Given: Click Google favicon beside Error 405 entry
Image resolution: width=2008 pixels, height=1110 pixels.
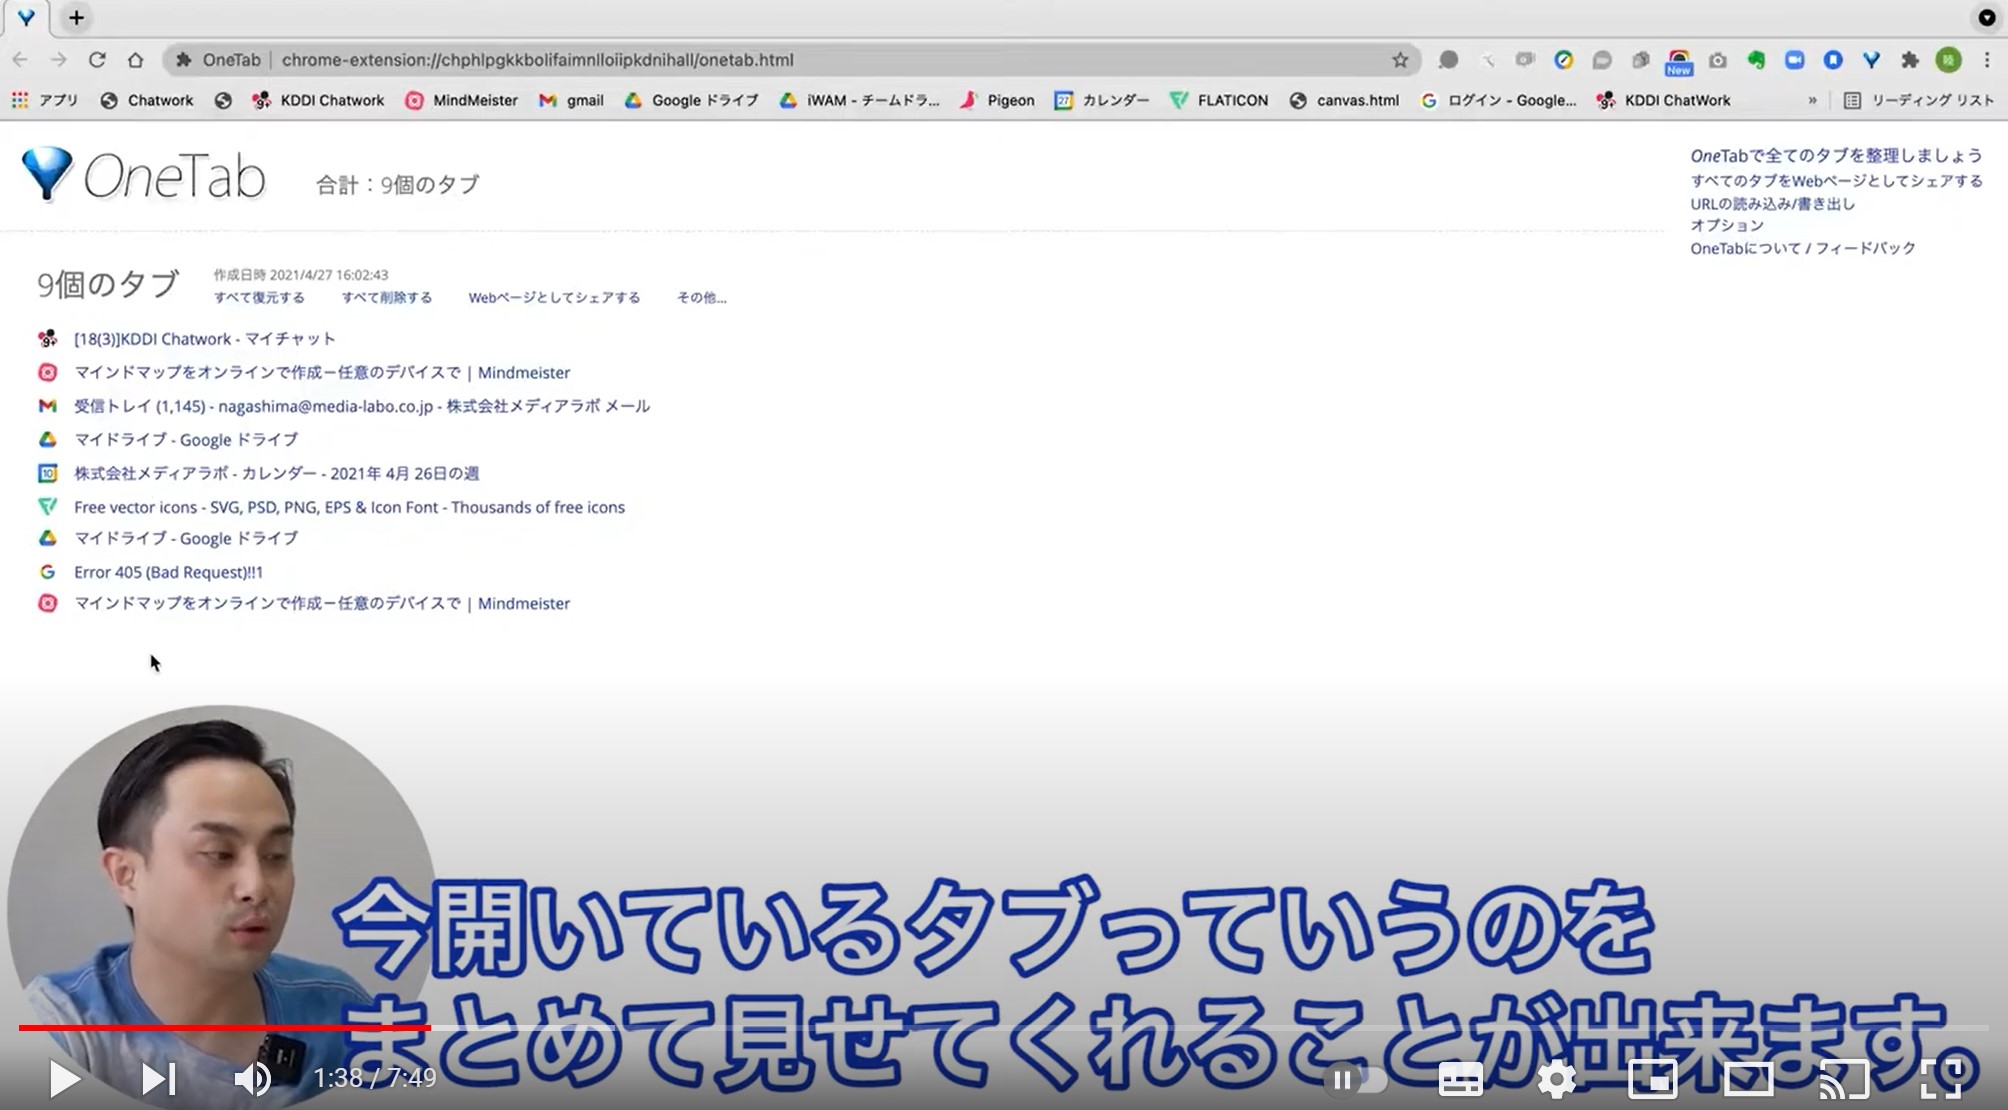Looking at the screenshot, I should 47,572.
